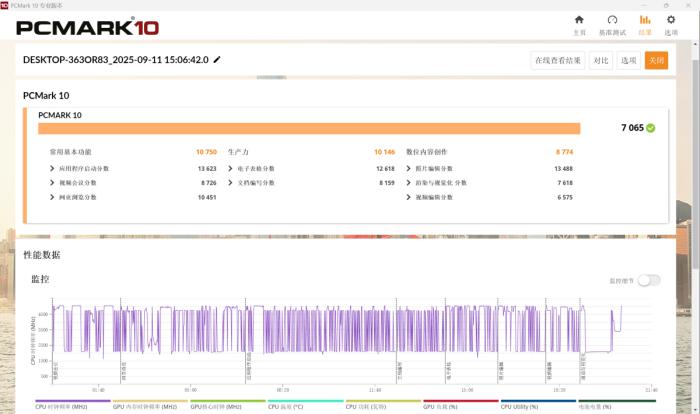Open the Home (主页) tab
The image size is (700, 414).
click(x=579, y=25)
